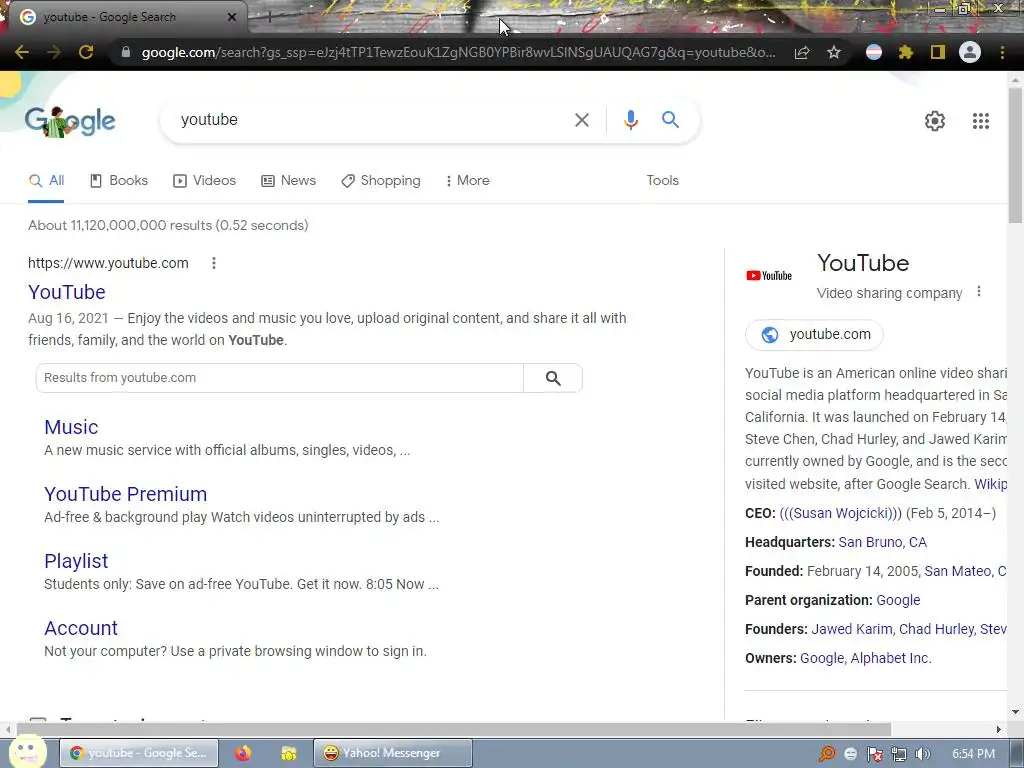Open the Chrome profile avatar
This screenshot has width=1024, height=768.
coord(970,52)
